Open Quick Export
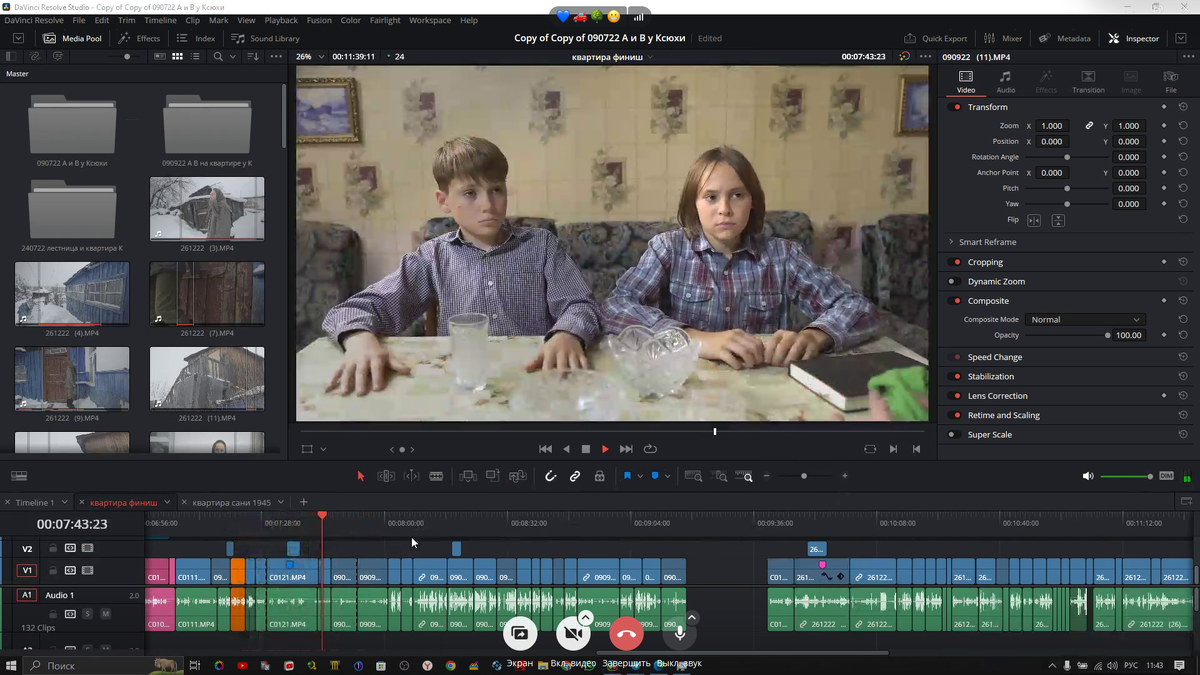Image resolution: width=1200 pixels, height=675 pixels. [936, 38]
